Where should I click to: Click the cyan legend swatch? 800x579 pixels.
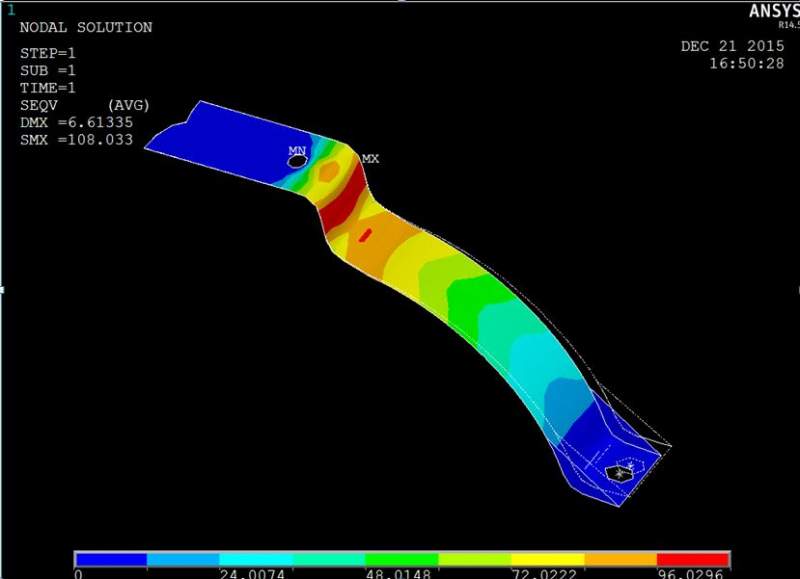256,560
